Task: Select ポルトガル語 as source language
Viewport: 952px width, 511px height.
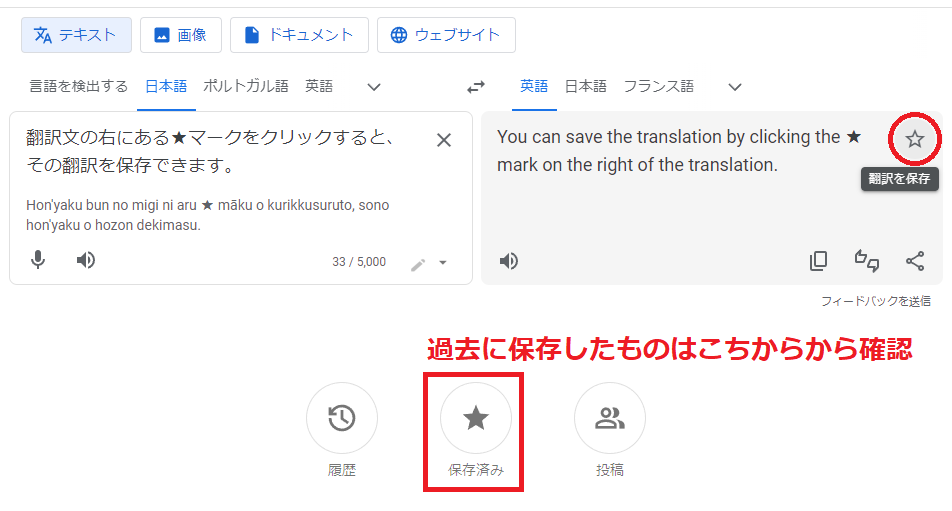Action: (x=246, y=86)
